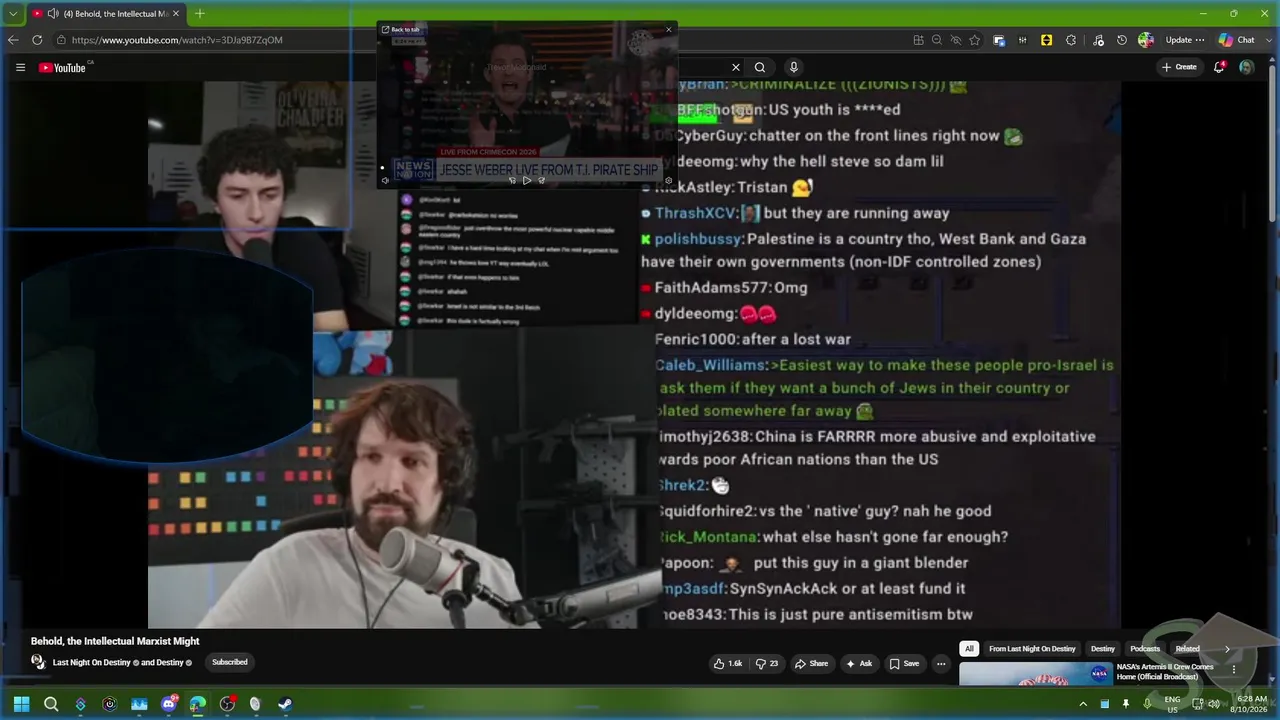The width and height of the screenshot is (1280, 720).
Task: Click the channel avatar below the title
Action: (38, 662)
